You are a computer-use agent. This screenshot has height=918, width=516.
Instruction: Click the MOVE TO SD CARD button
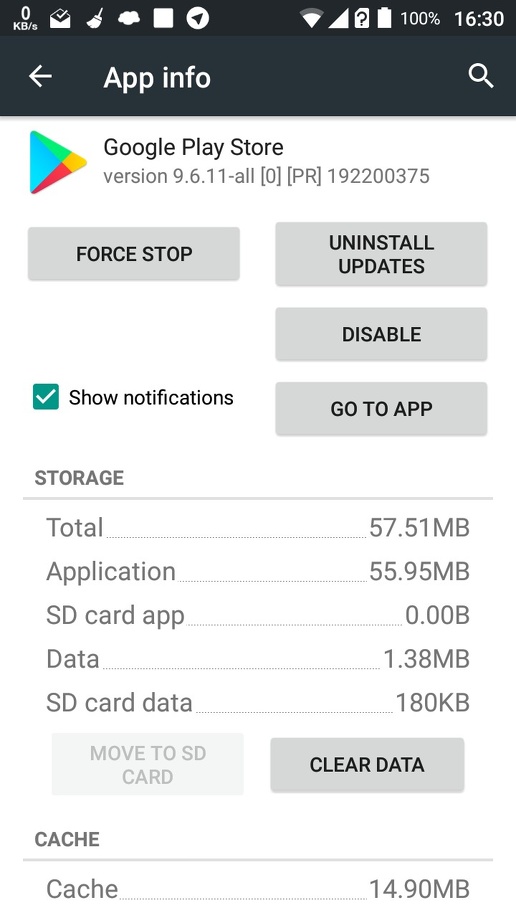click(148, 764)
